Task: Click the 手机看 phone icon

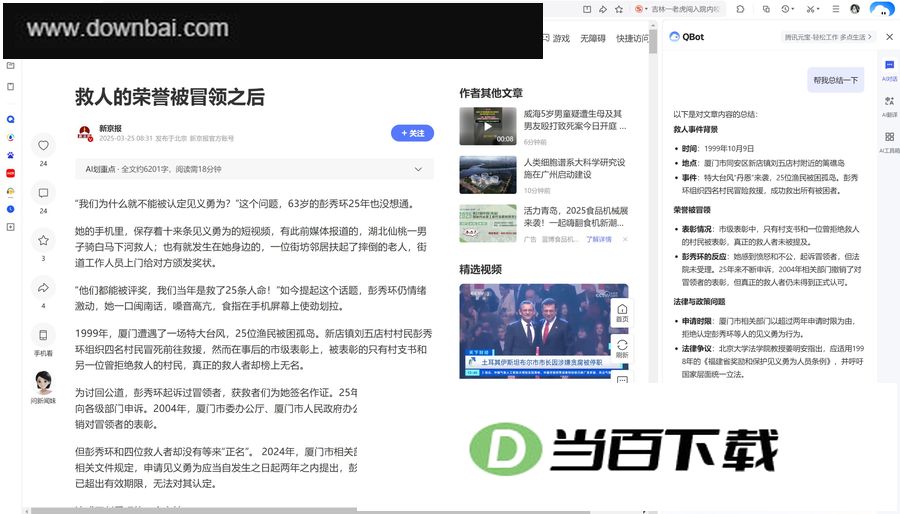Action: point(43,335)
